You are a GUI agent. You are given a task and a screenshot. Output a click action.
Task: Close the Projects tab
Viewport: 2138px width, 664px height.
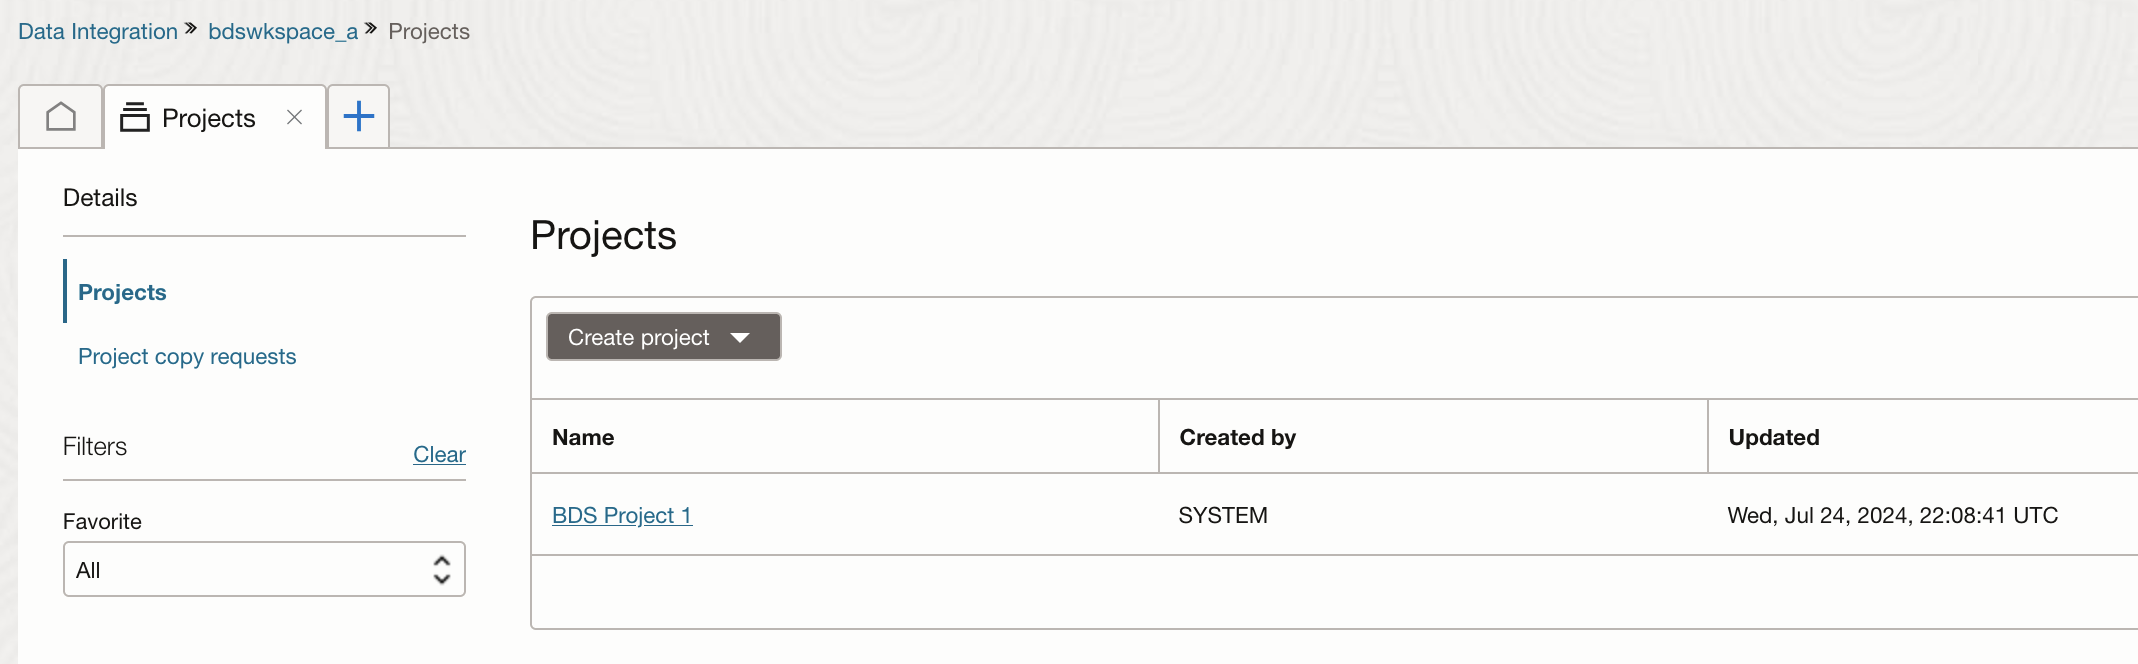coord(294,117)
